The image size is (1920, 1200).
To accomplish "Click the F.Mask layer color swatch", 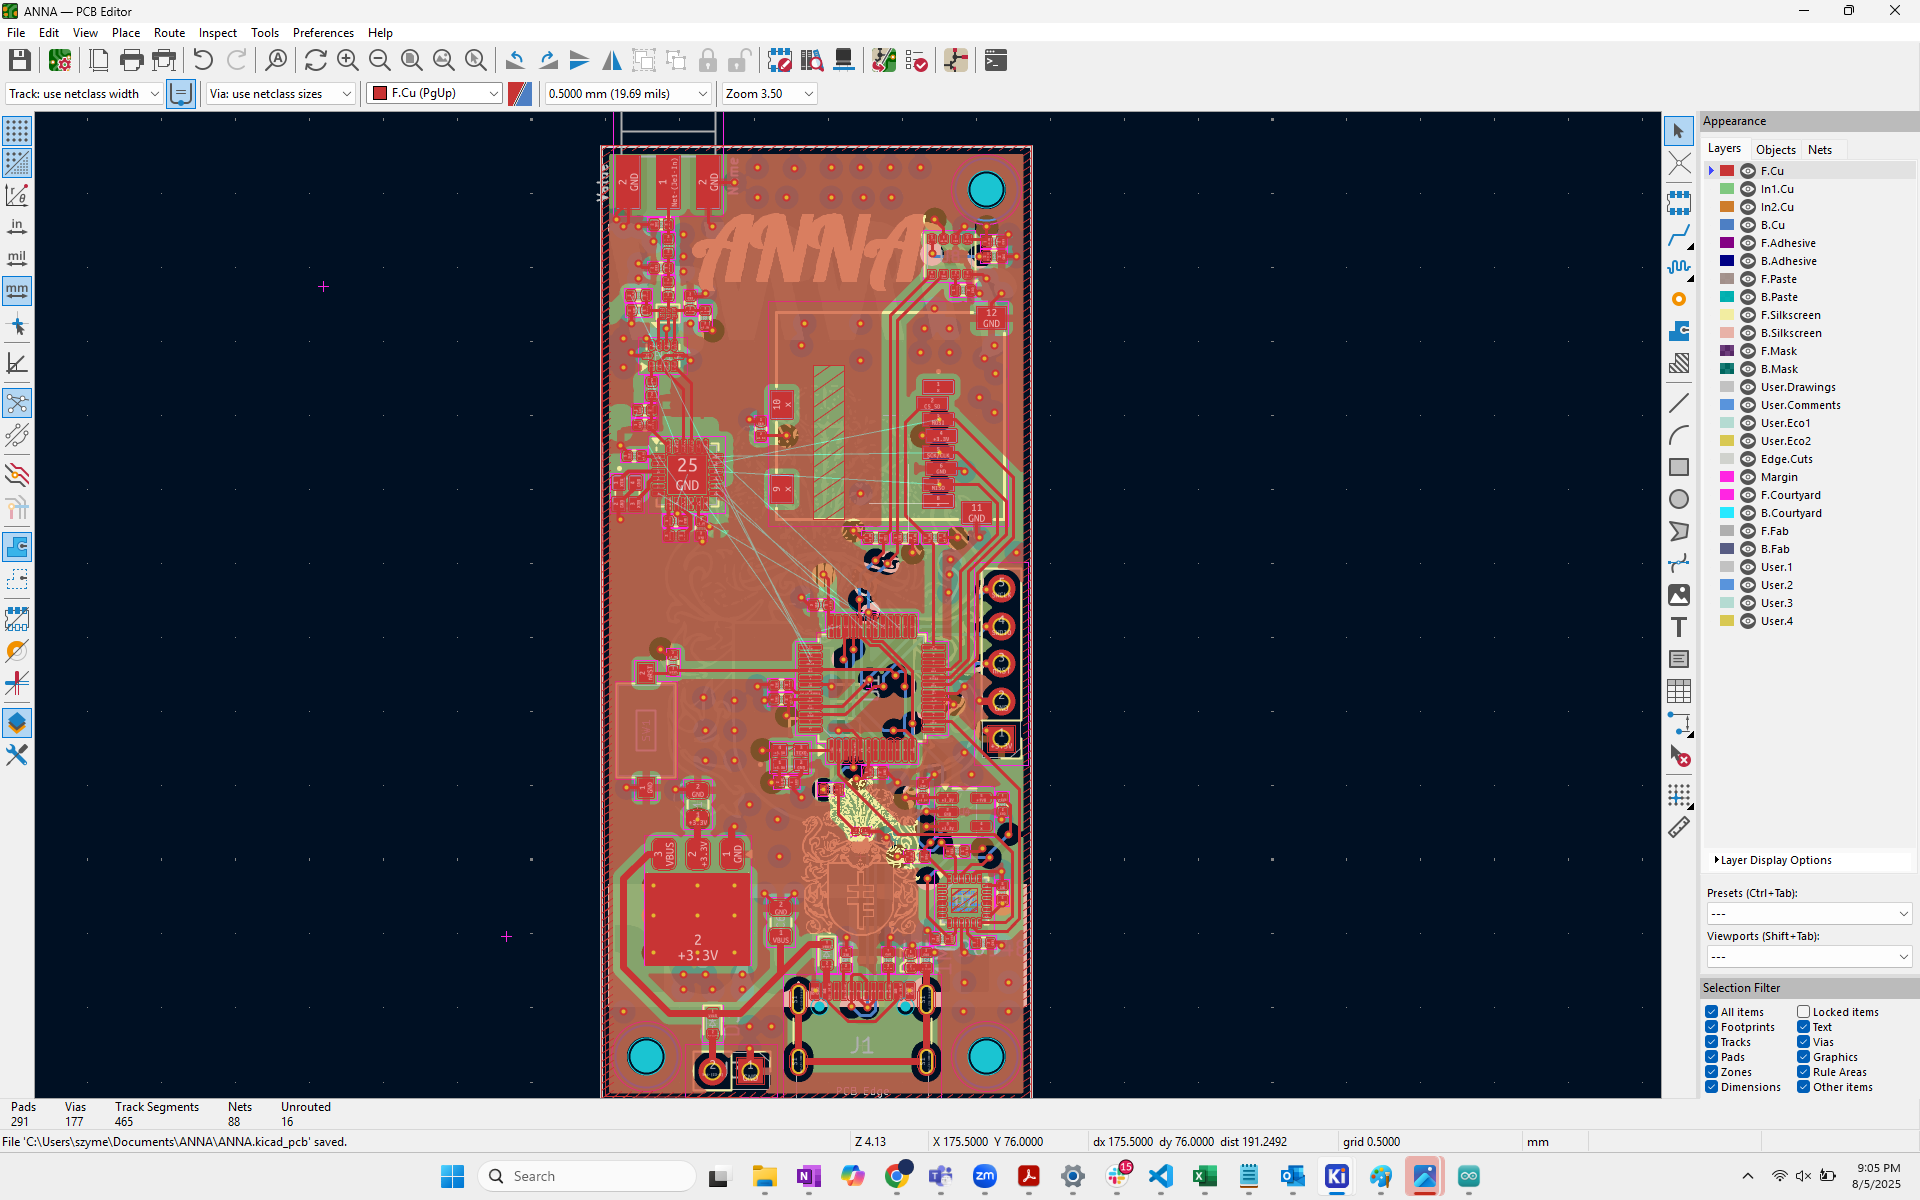I will [x=1727, y=351].
